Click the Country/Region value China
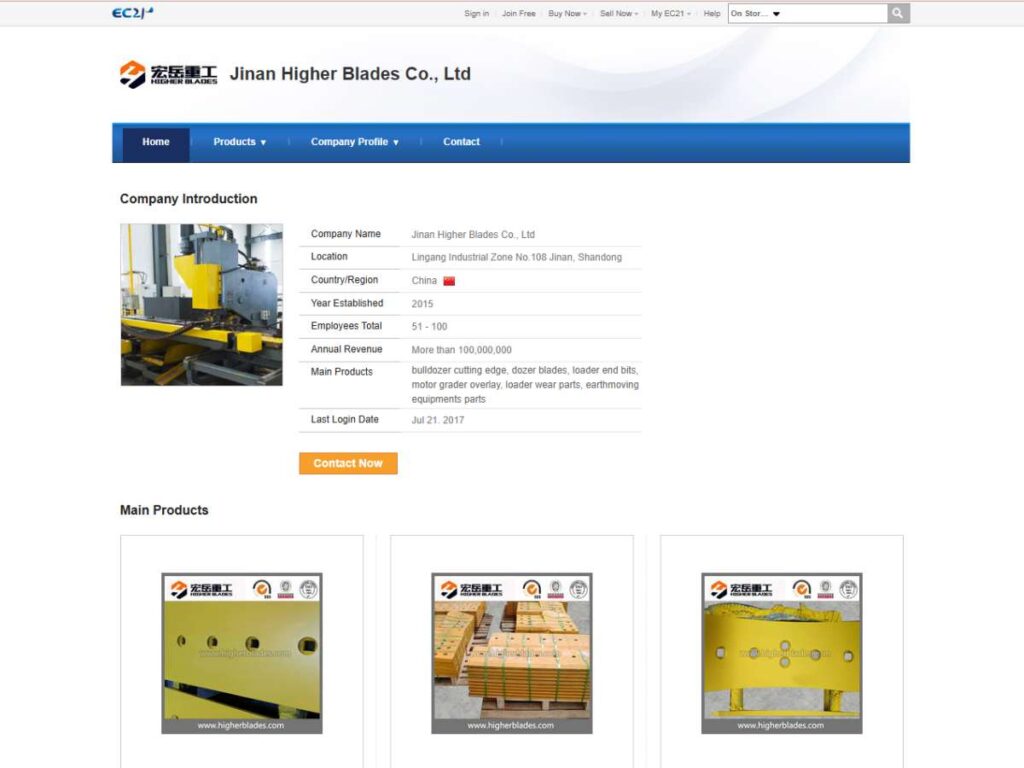 coord(424,281)
